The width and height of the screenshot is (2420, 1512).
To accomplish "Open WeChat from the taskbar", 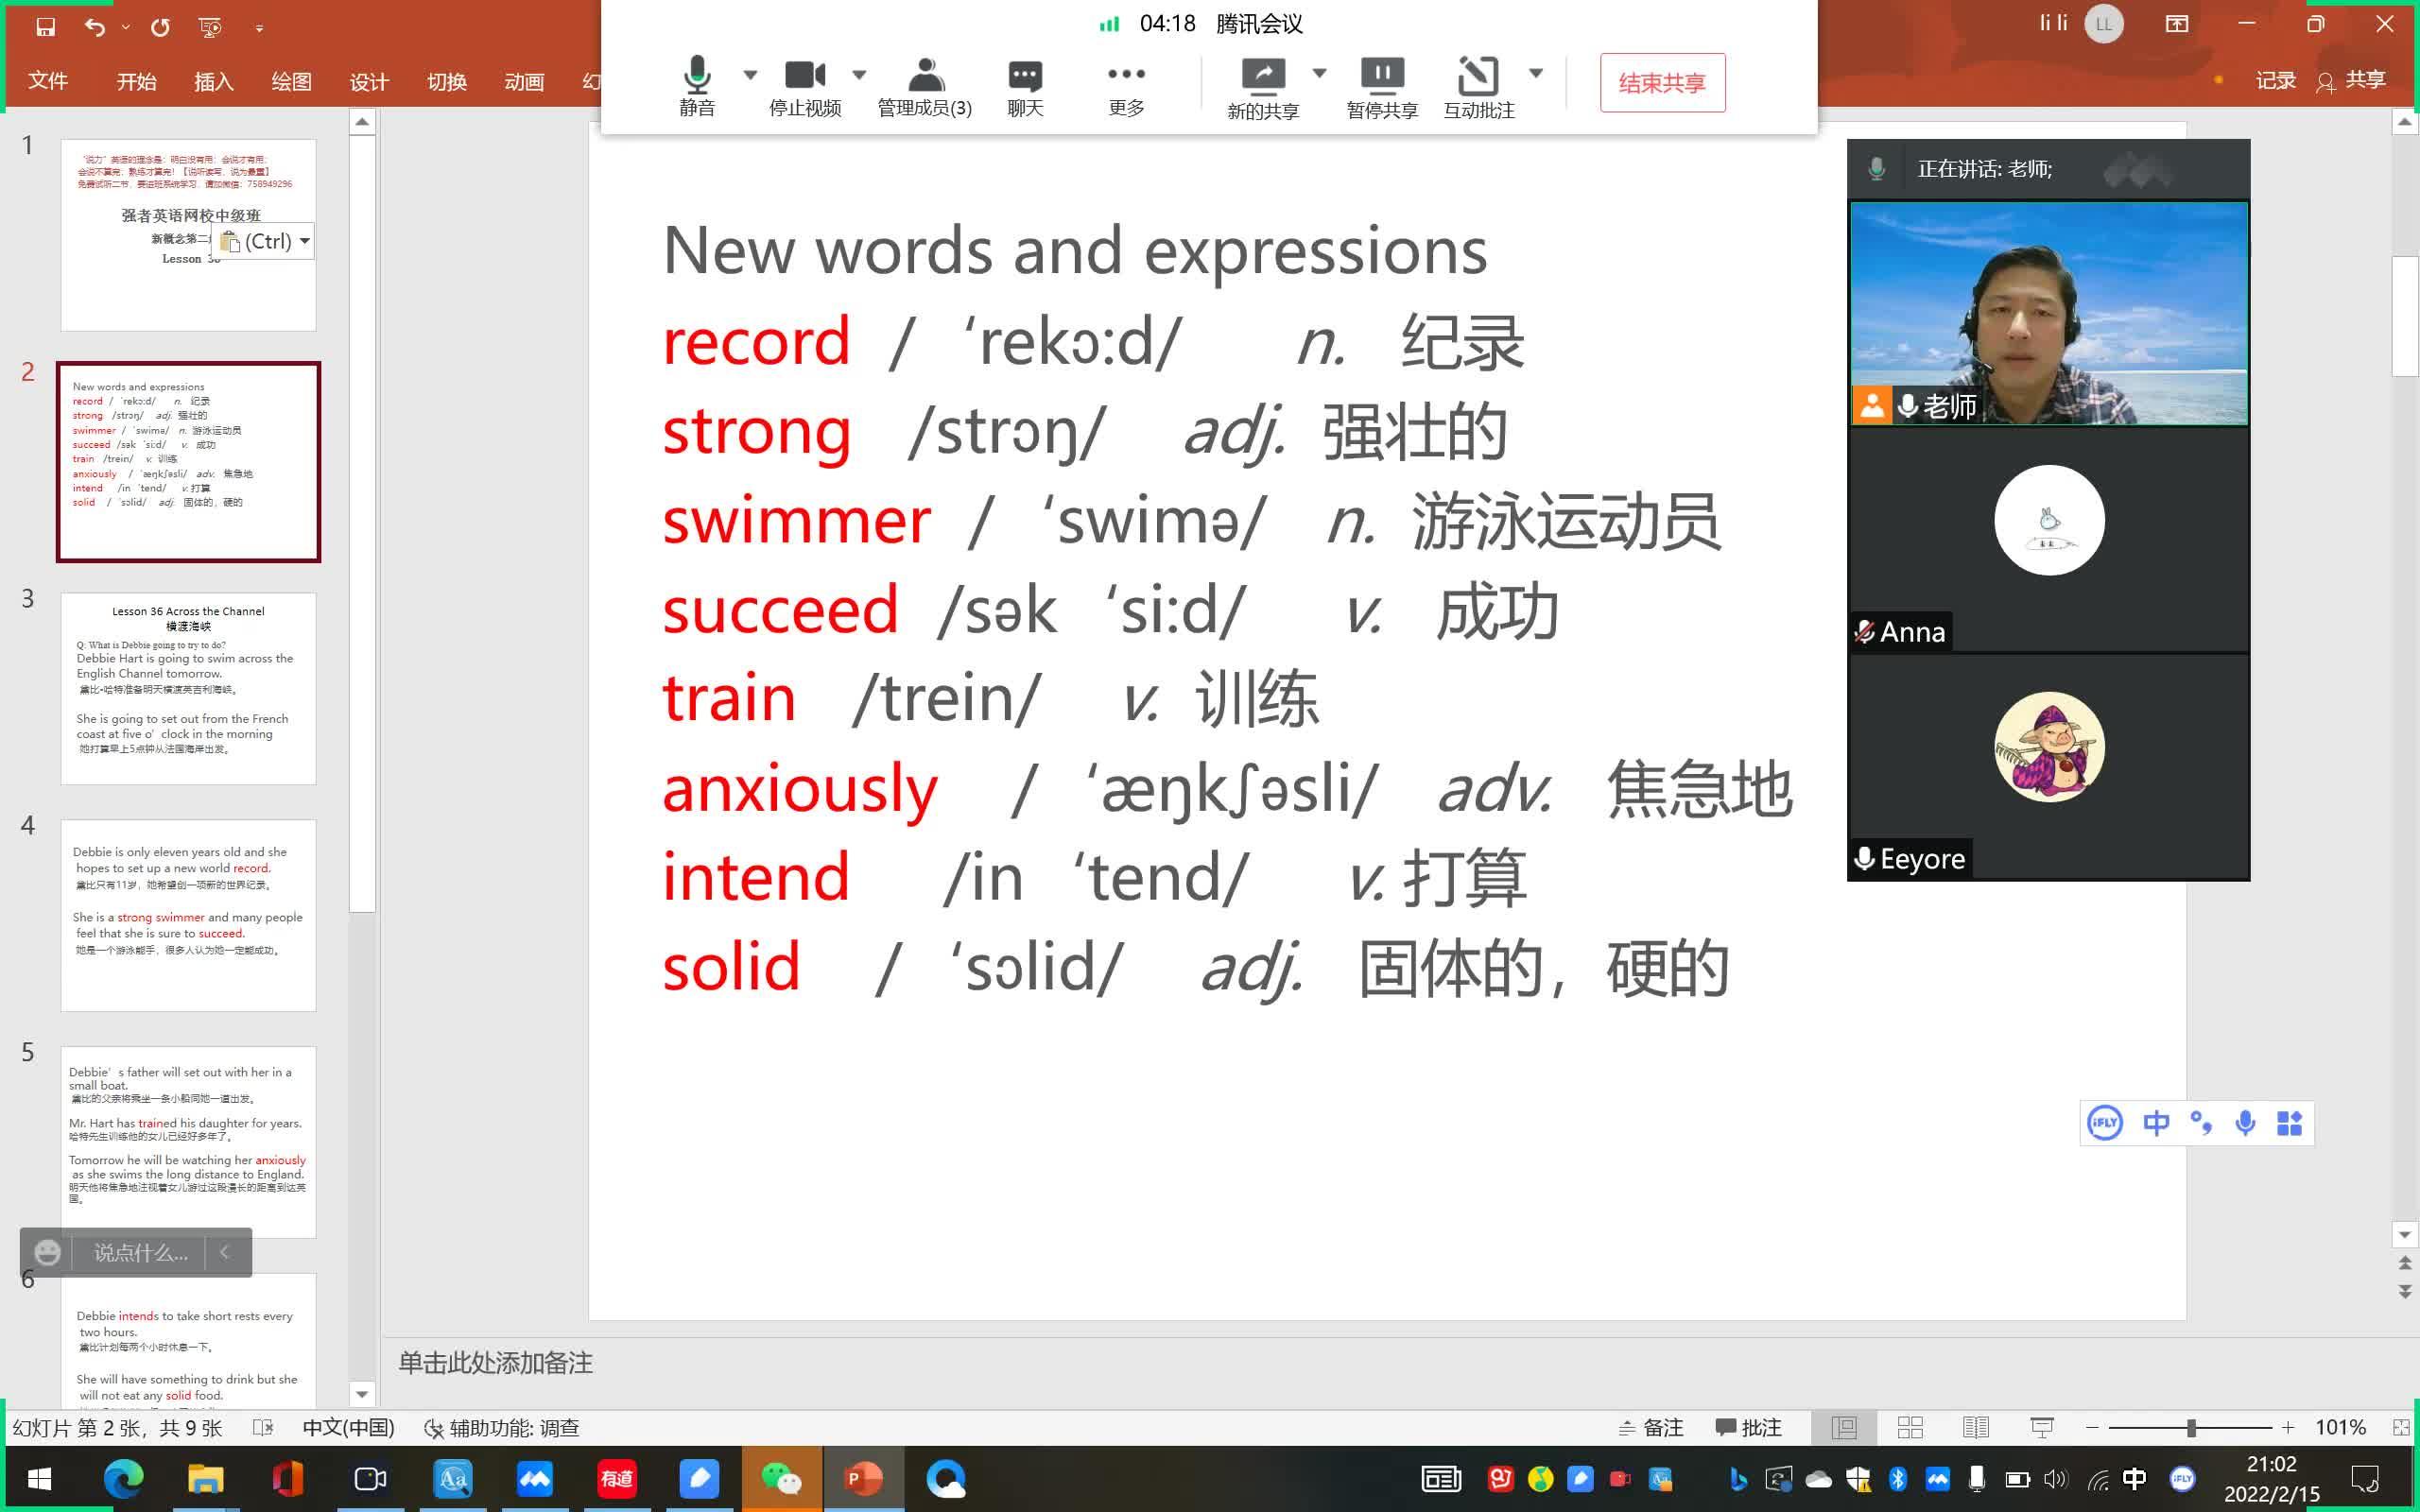I will pyautogui.click(x=781, y=1478).
